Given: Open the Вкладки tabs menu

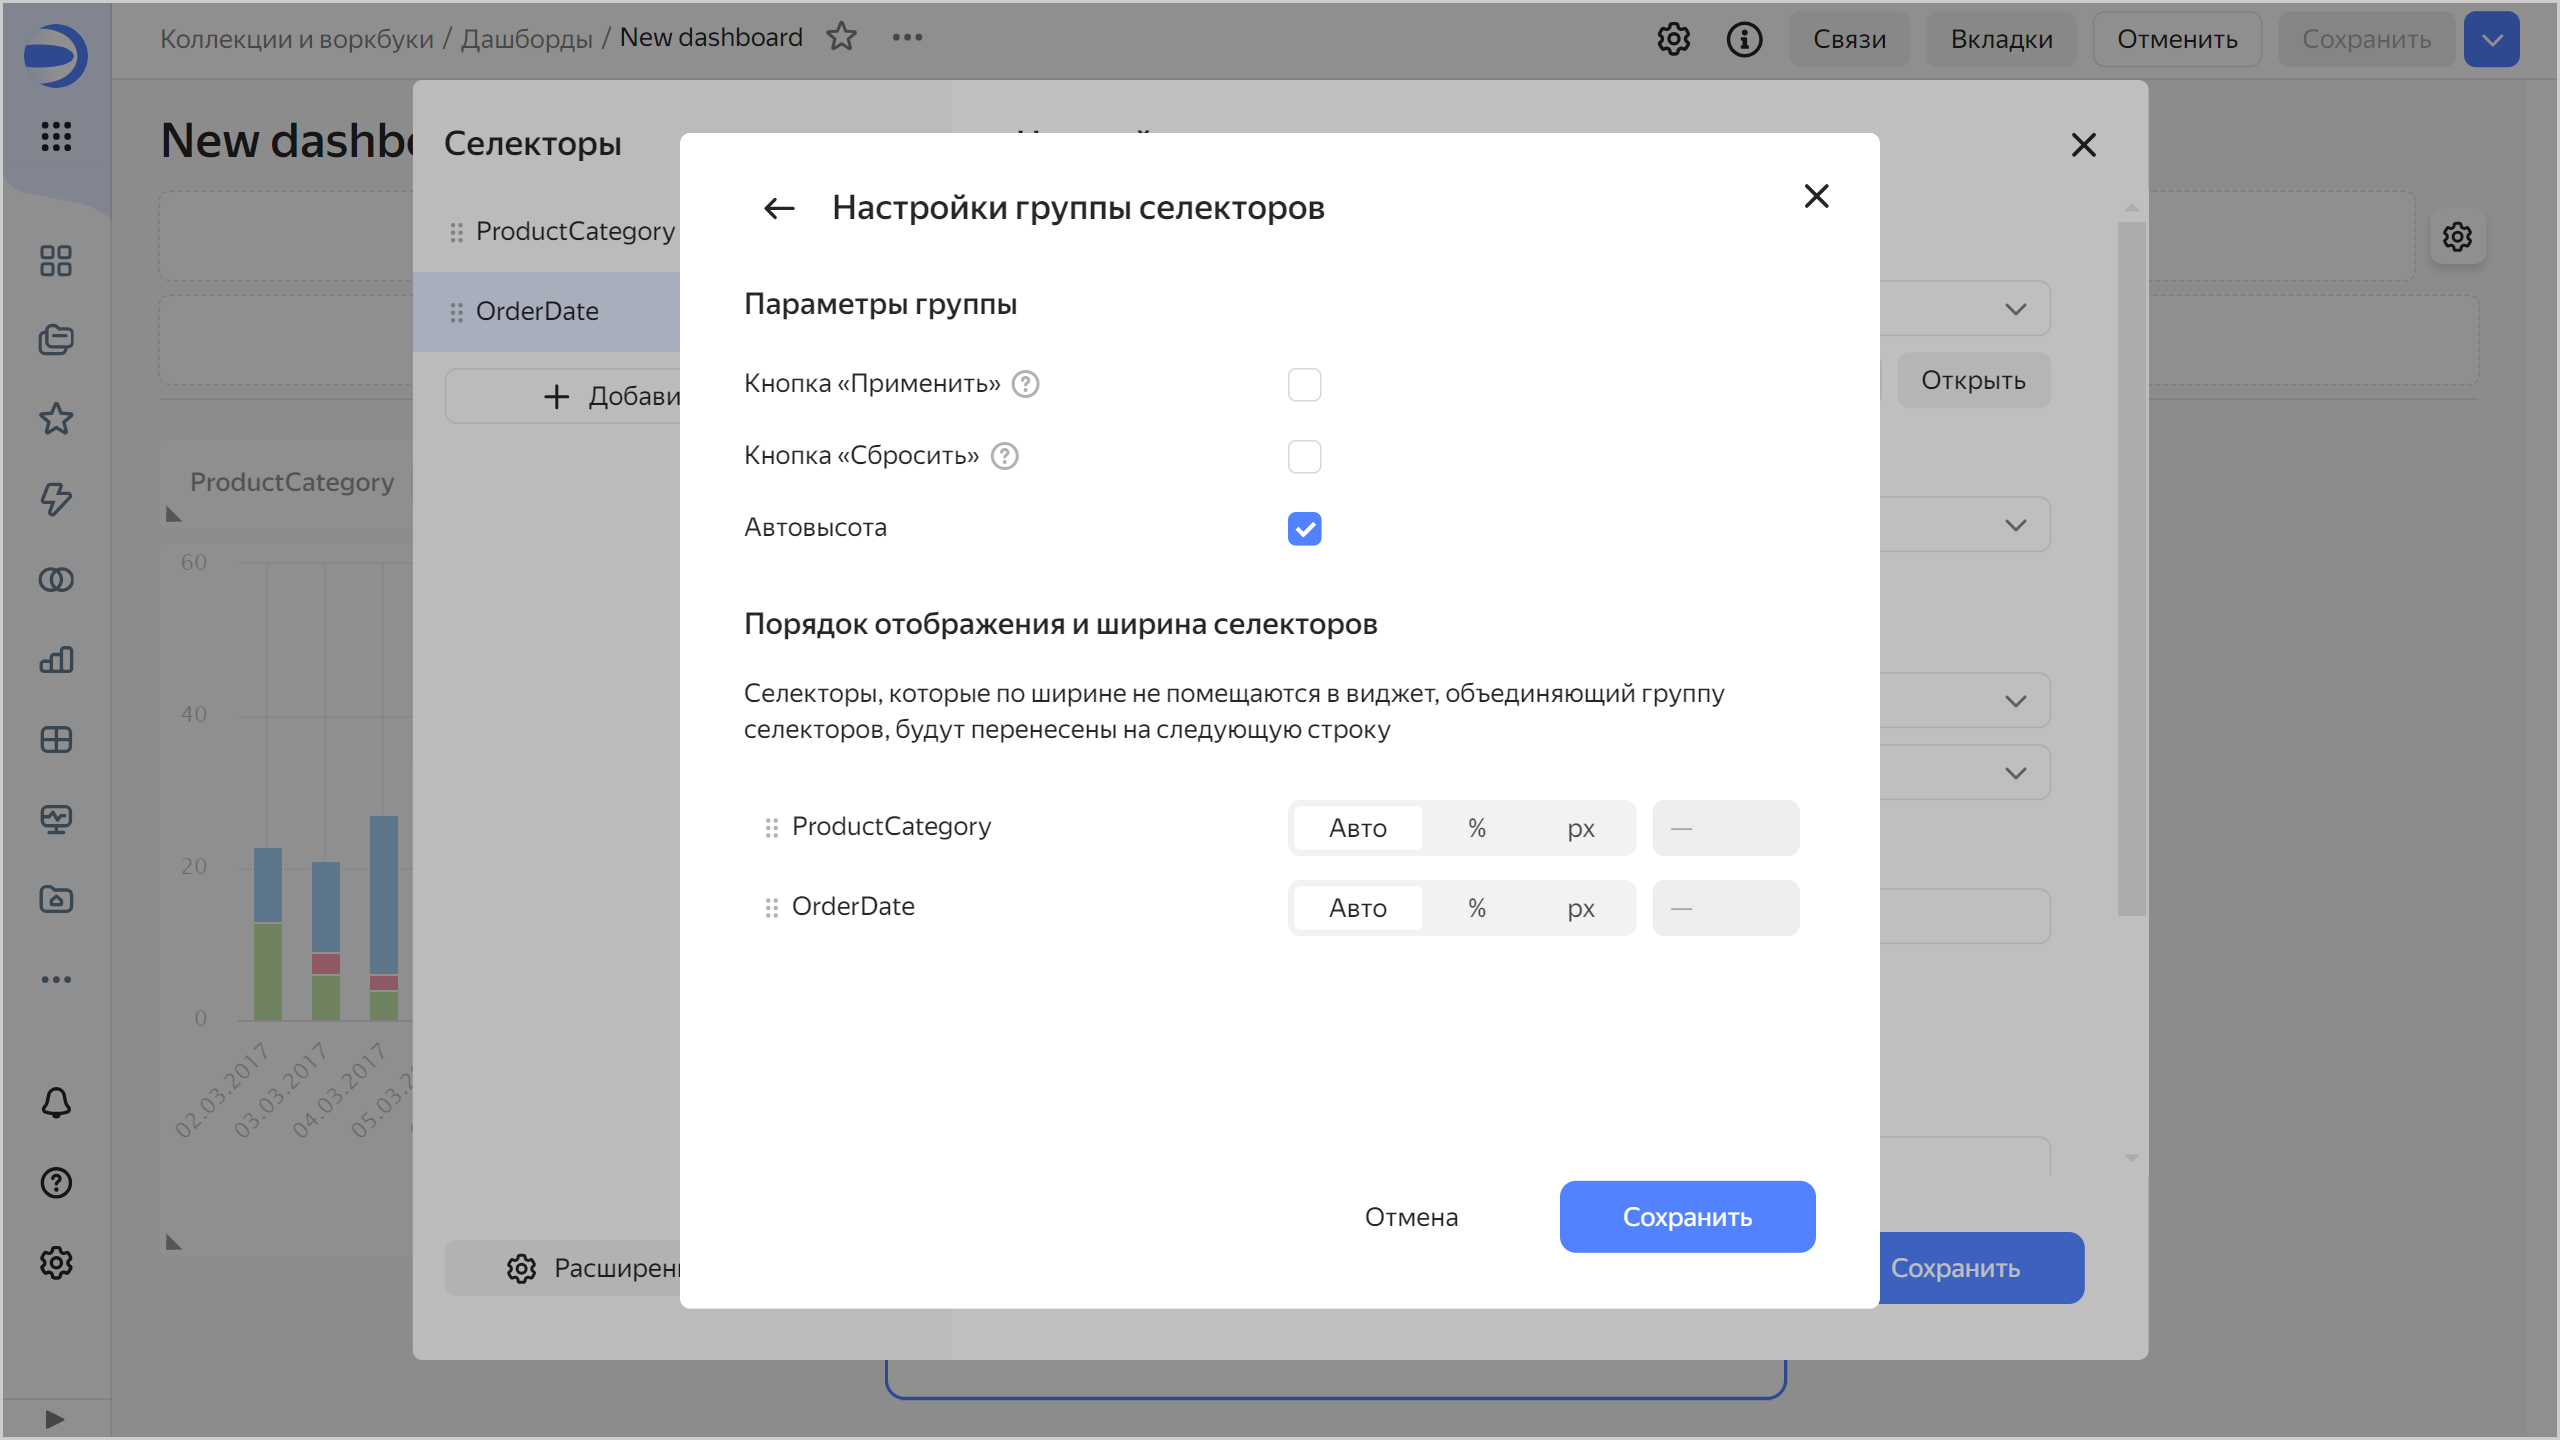Looking at the screenshot, I should pos(2001,39).
